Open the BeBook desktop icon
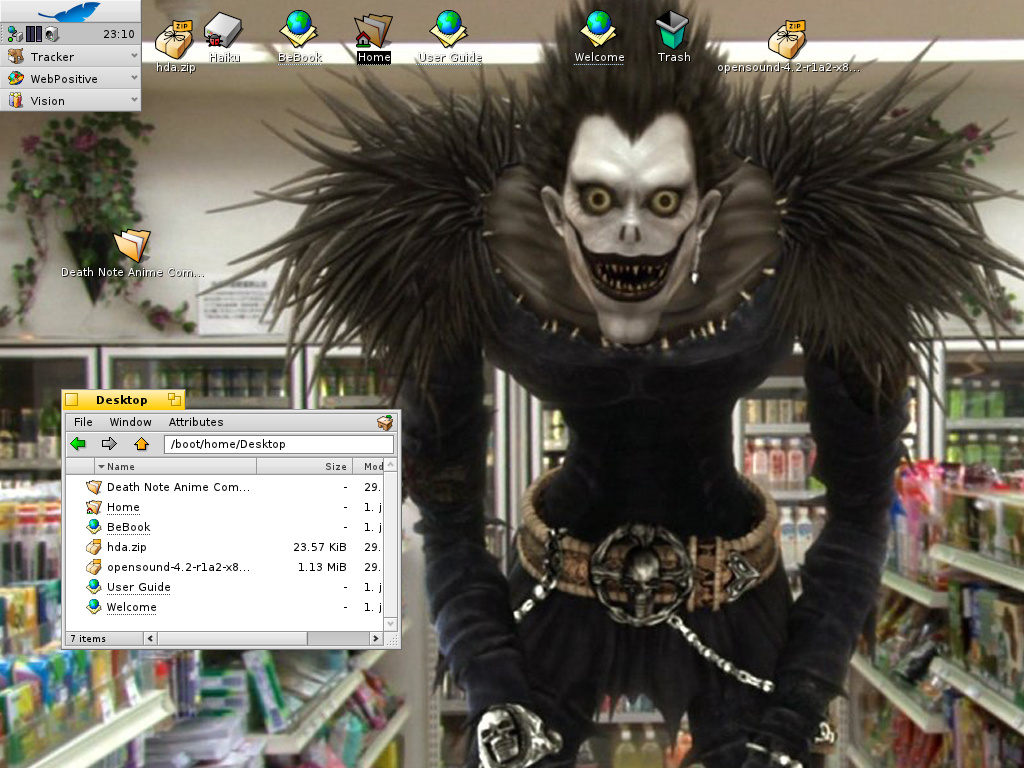 (298, 29)
